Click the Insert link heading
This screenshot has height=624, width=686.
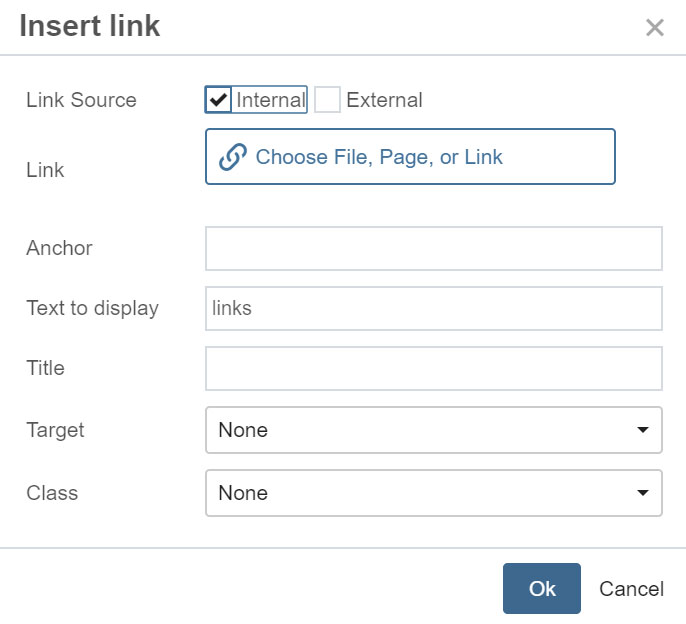(x=90, y=26)
